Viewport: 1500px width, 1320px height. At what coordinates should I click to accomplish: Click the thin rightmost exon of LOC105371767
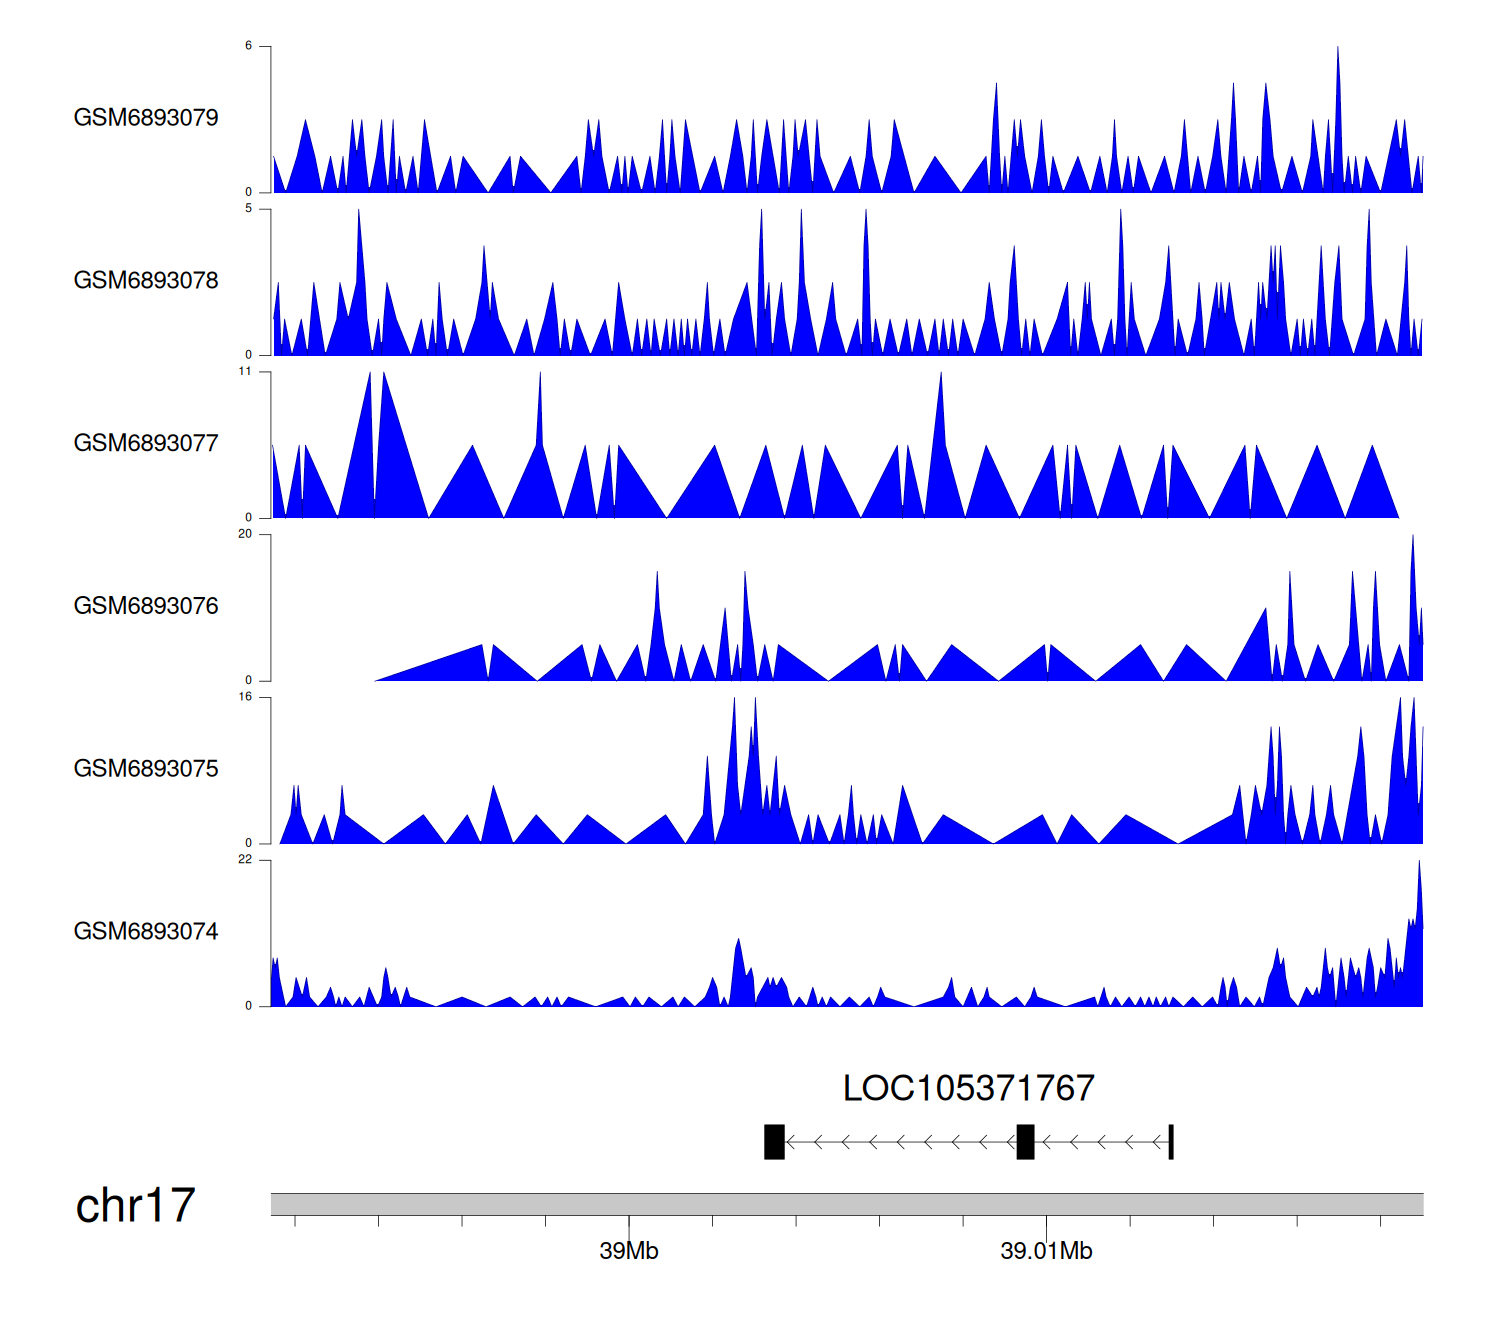1170,1142
